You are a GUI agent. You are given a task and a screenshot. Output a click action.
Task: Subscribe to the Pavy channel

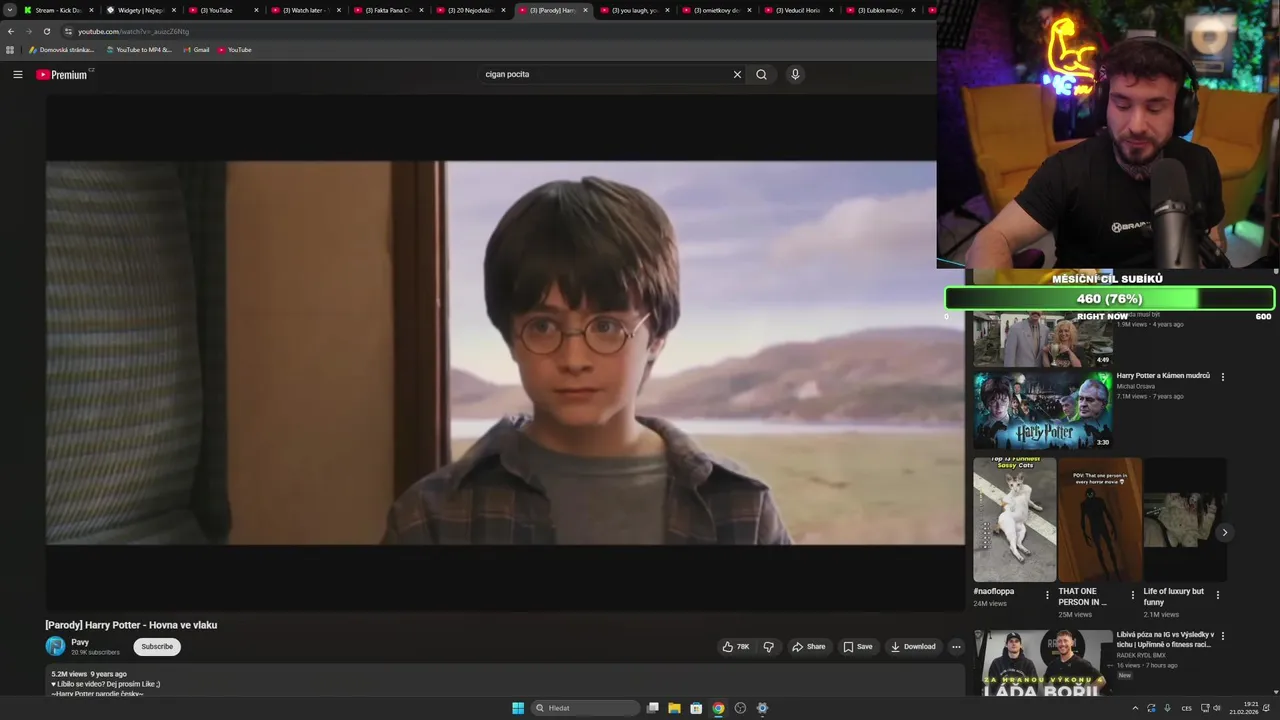(x=157, y=647)
